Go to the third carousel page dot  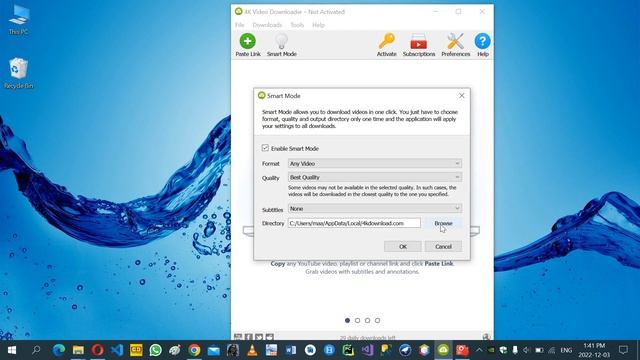click(x=367, y=320)
